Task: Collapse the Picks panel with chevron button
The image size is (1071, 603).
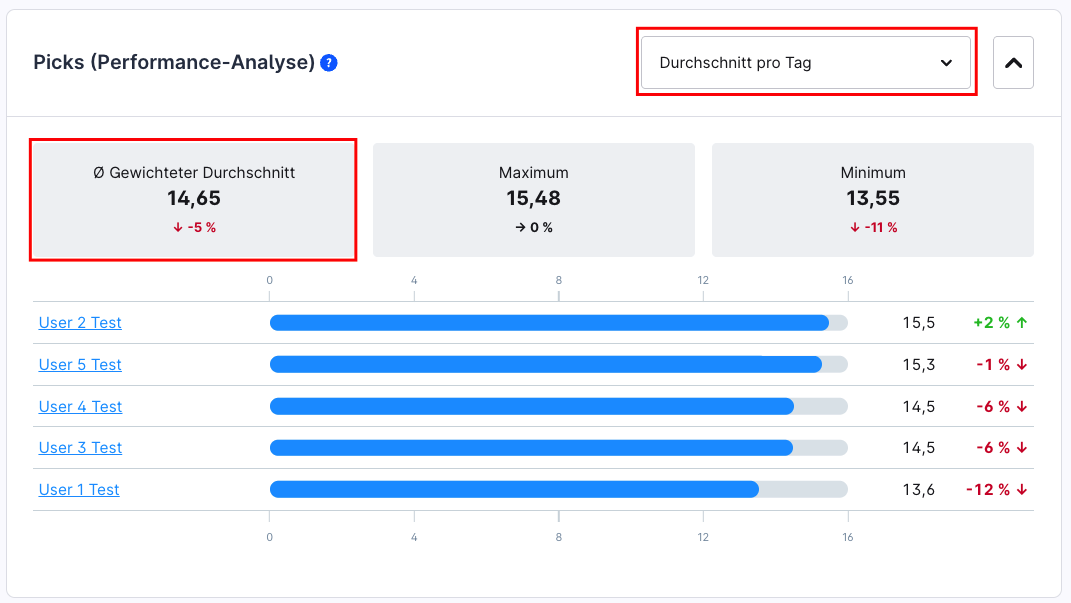Action: (1013, 63)
